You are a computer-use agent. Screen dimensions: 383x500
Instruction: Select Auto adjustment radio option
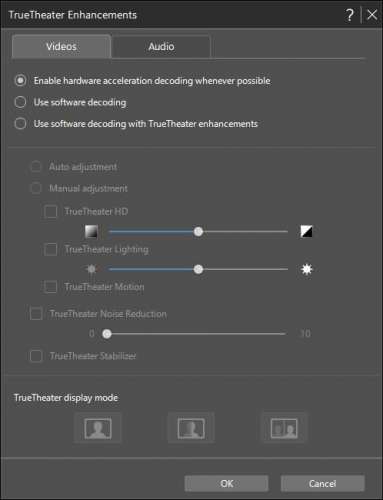tap(36, 167)
